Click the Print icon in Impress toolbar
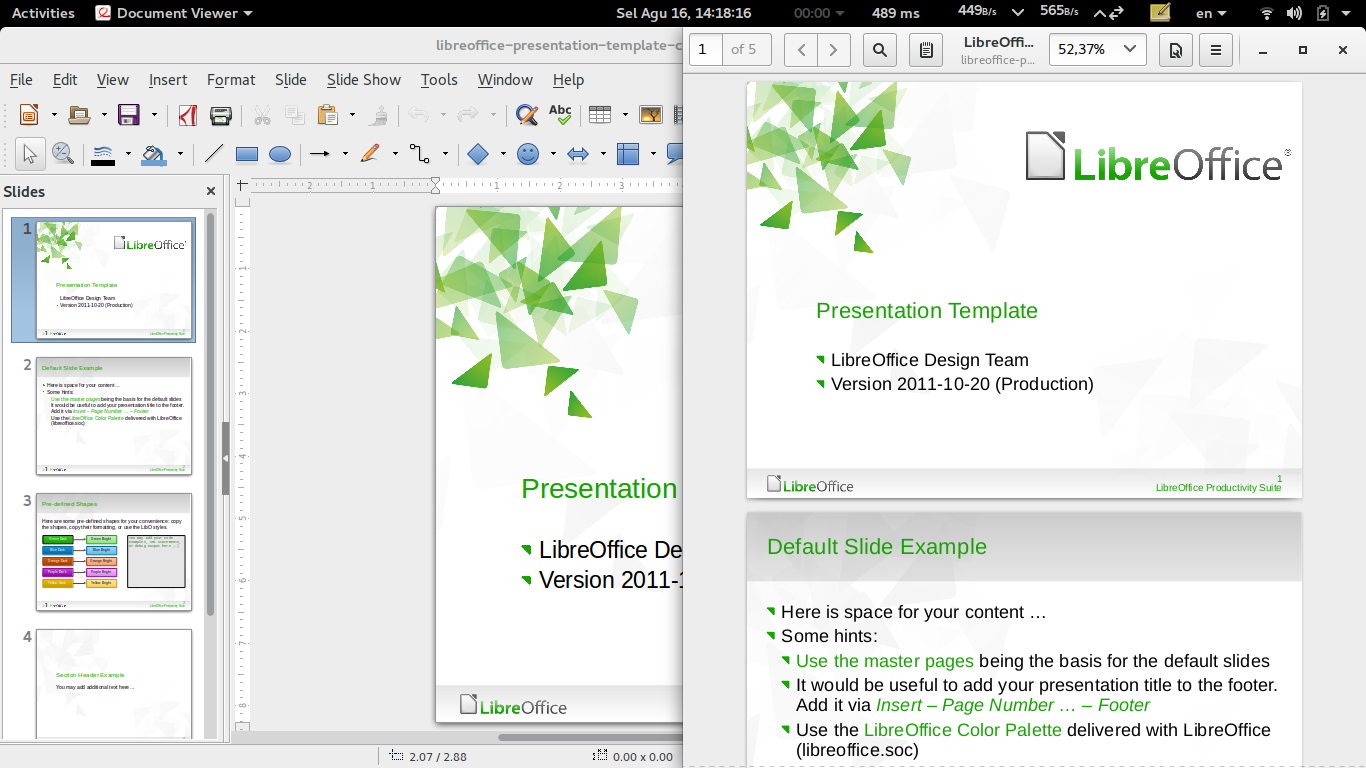 click(221, 115)
